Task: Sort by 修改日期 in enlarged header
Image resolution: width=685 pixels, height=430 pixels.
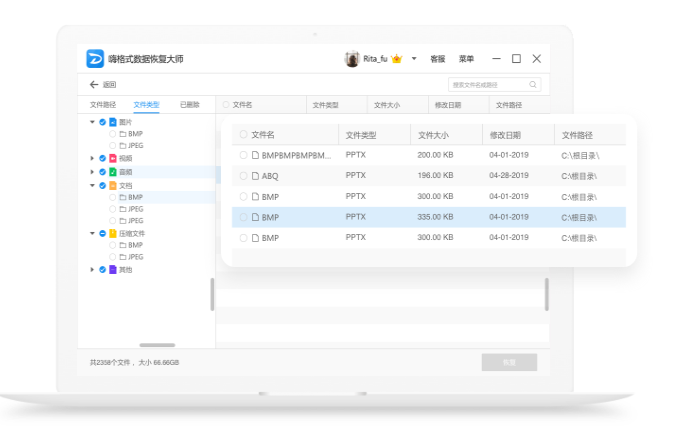Action: (x=505, y=135)
